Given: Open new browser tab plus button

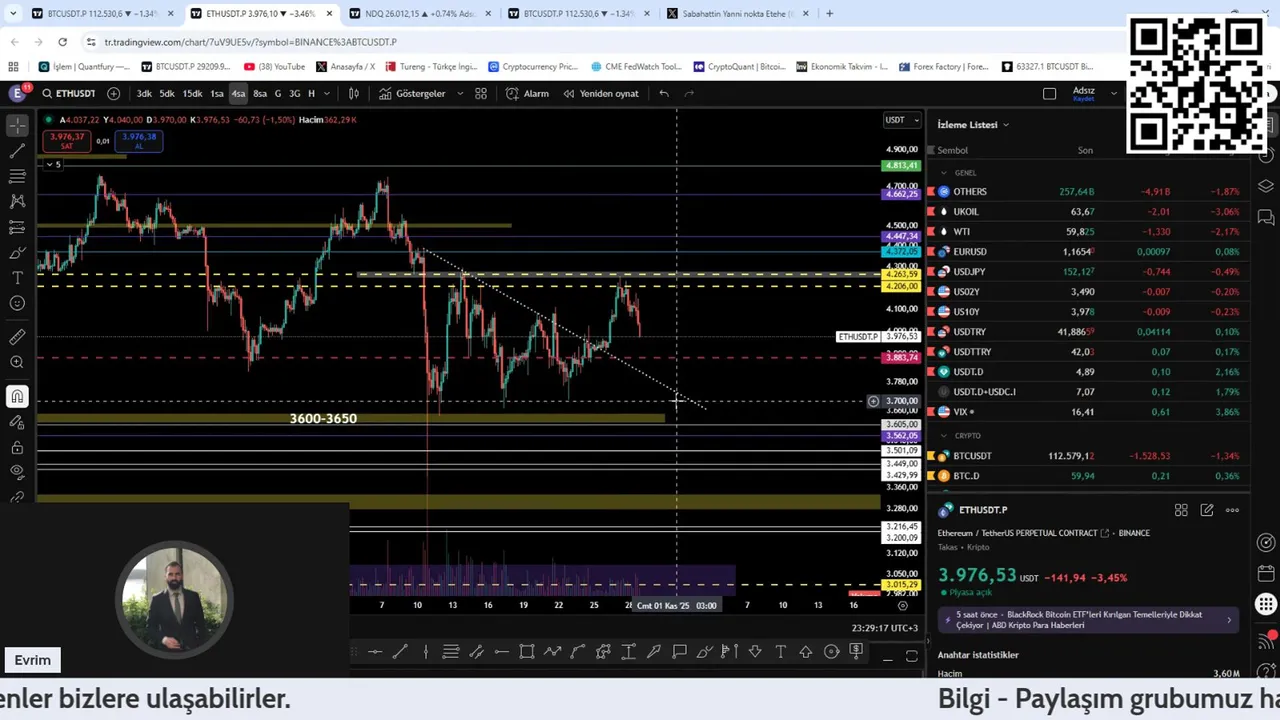Looking at the screenshot, I should (x=829, y=14).
